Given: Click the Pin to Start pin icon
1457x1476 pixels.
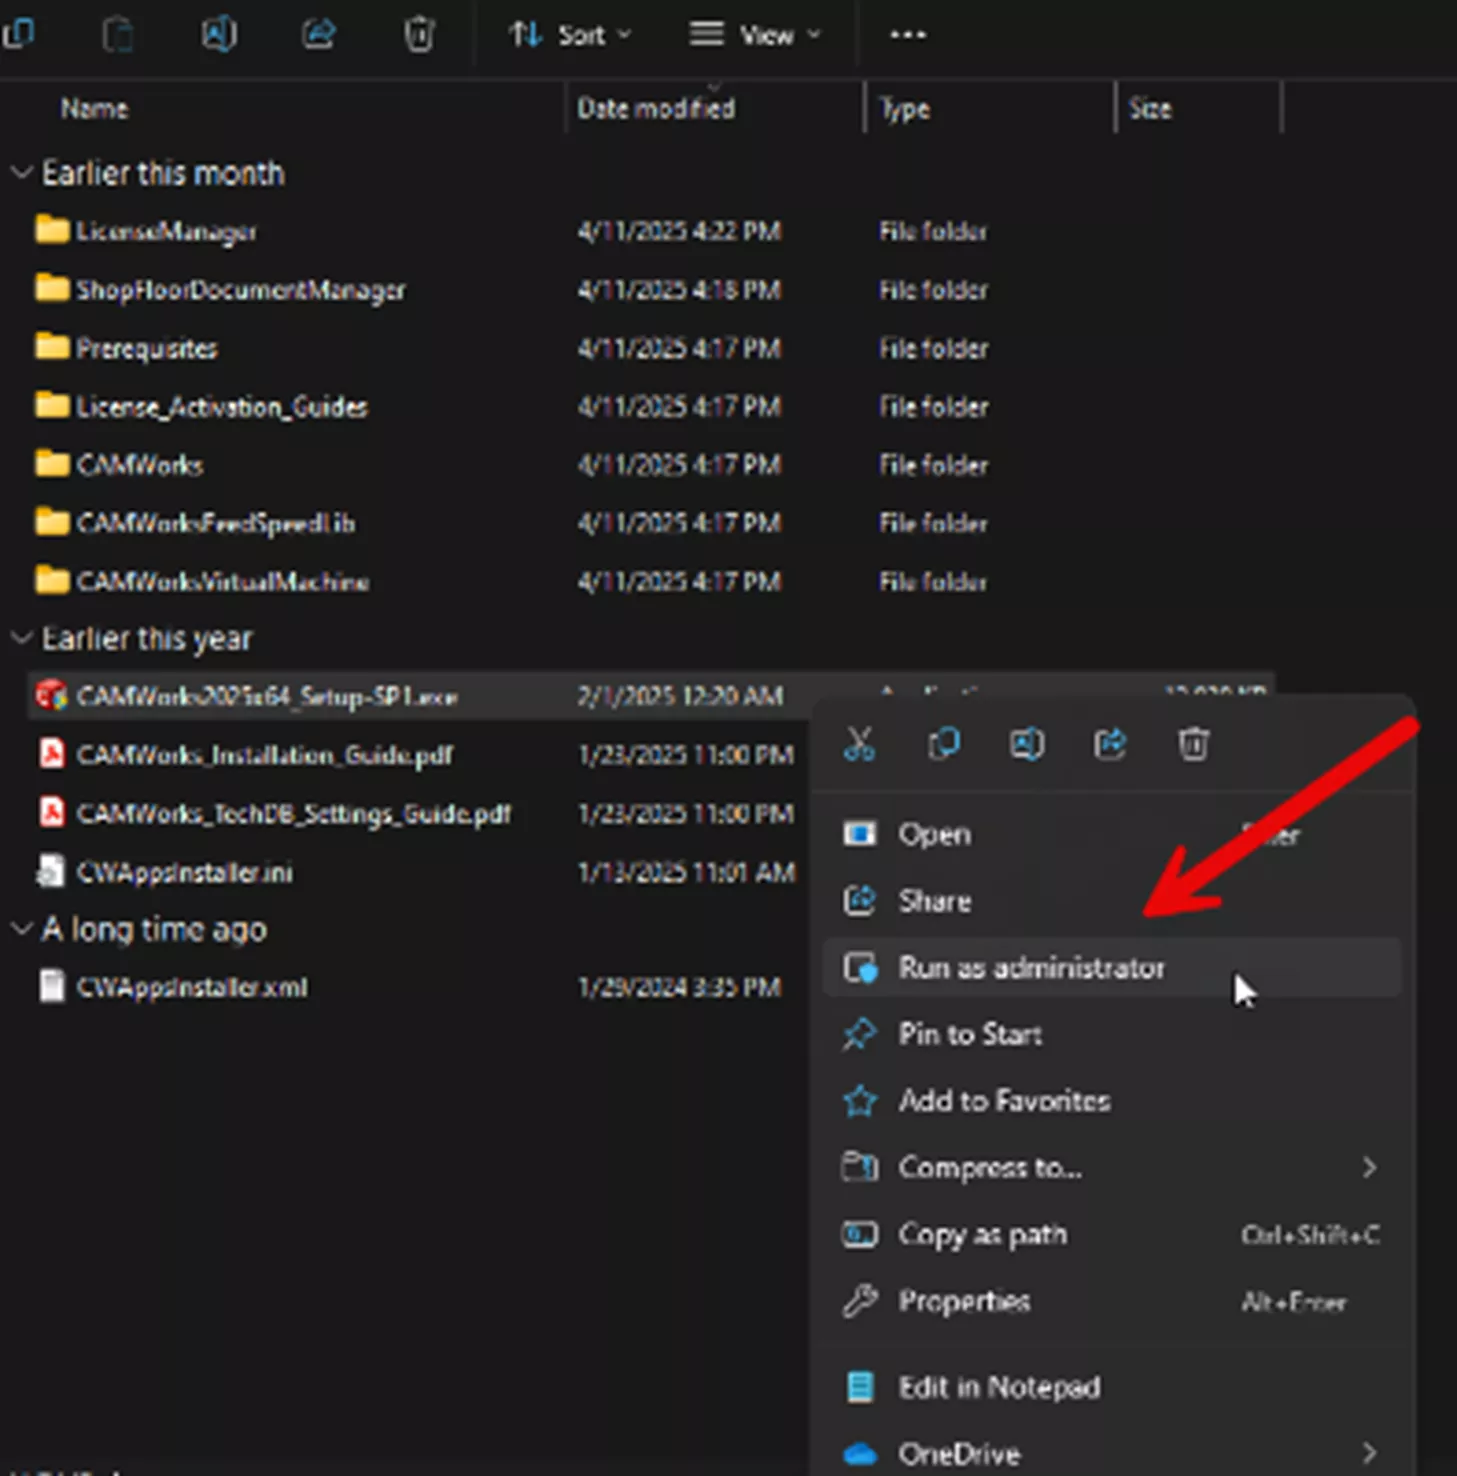Looking at the screenshot, I should click(x=860, y=1034).
